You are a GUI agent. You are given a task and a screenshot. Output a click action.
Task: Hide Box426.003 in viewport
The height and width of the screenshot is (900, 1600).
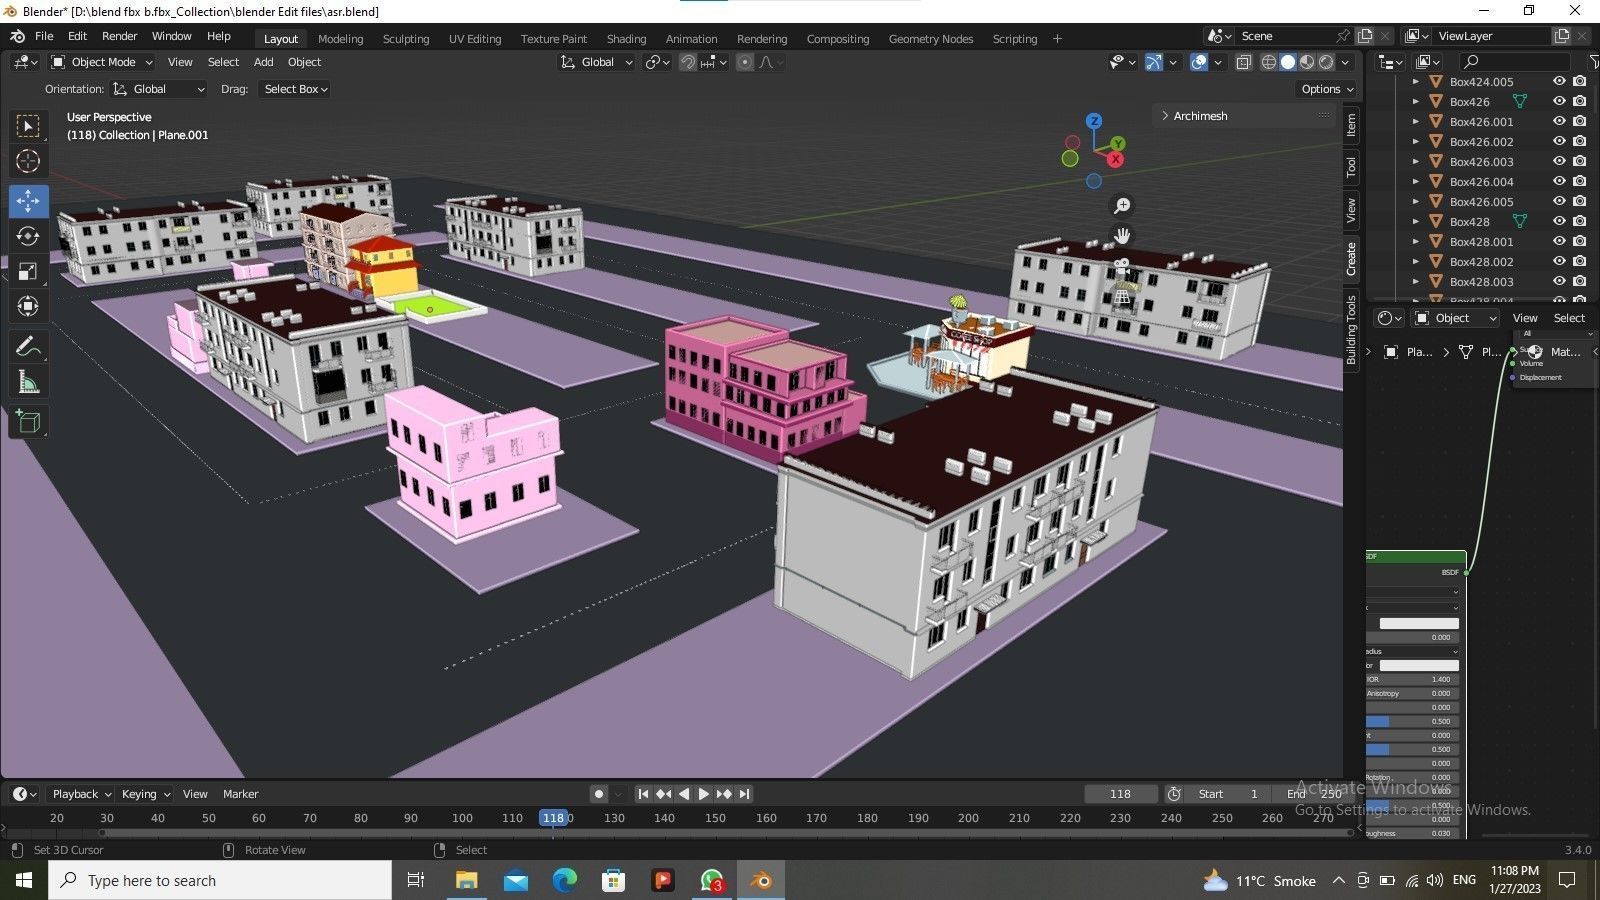(x=1559, y=162)
